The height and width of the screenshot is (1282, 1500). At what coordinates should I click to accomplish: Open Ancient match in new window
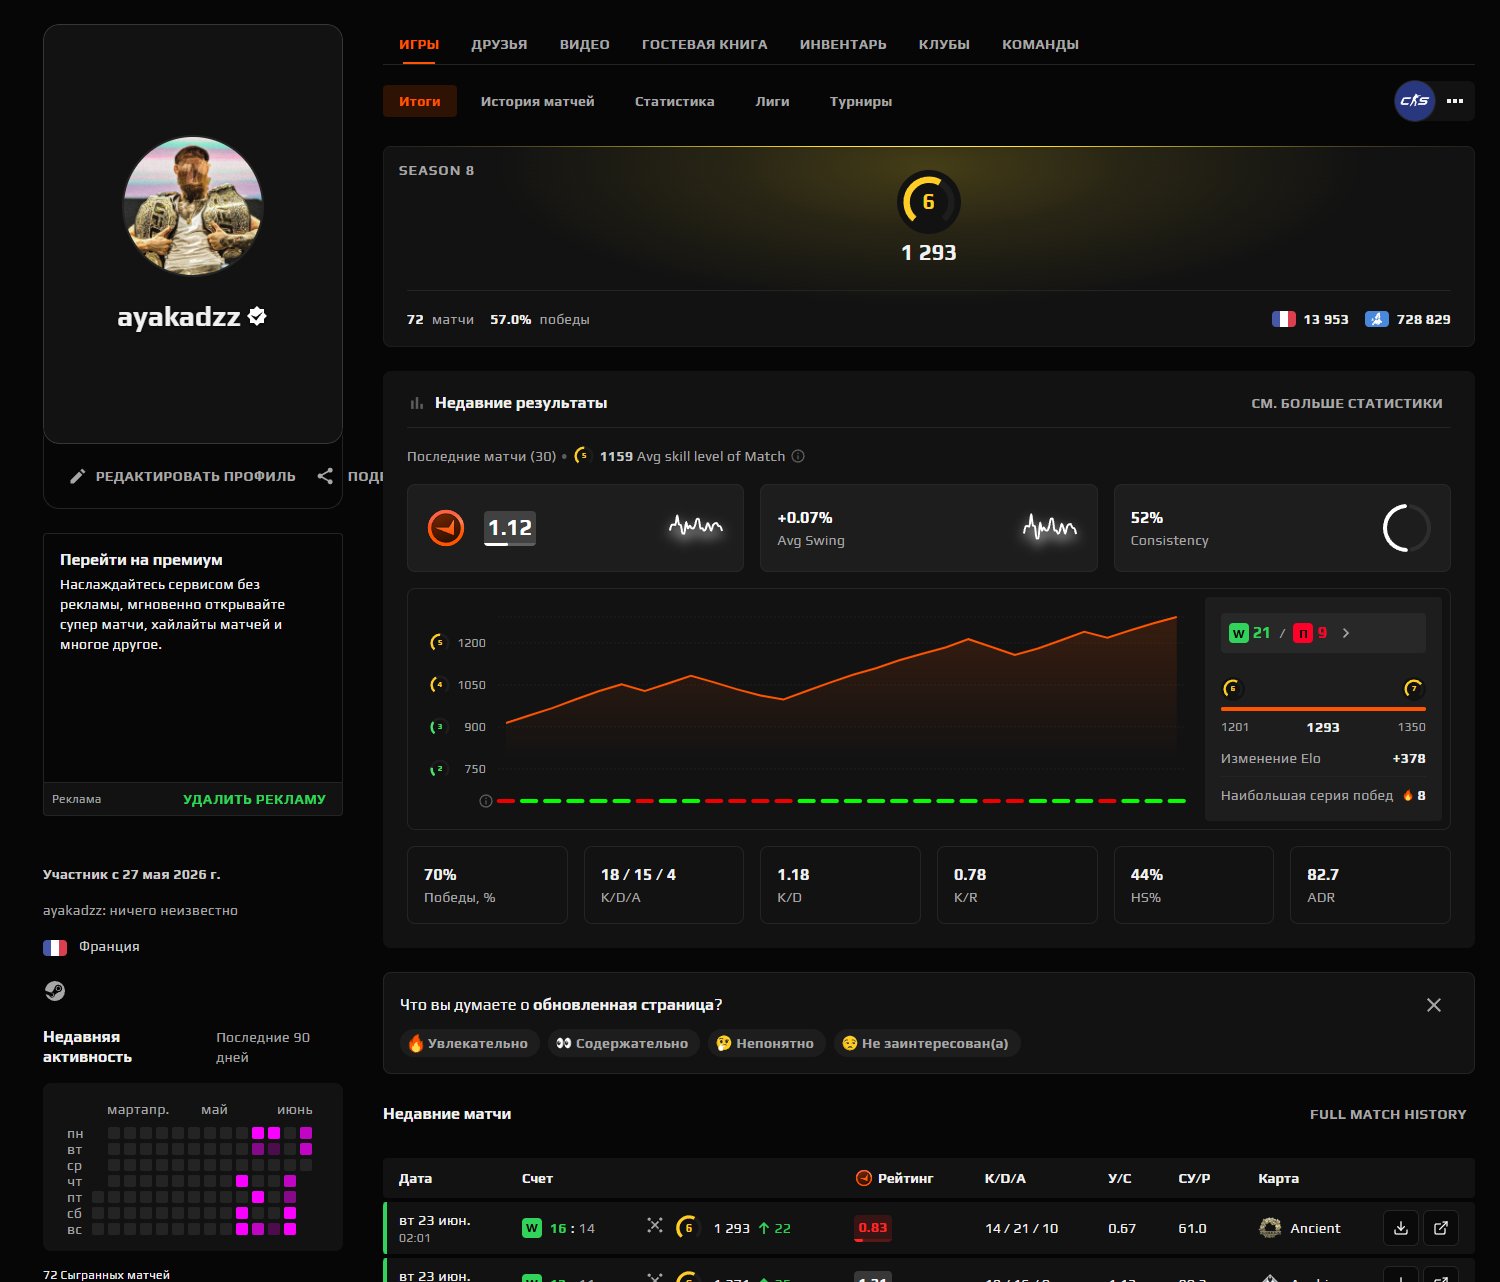(1441, 1228)
